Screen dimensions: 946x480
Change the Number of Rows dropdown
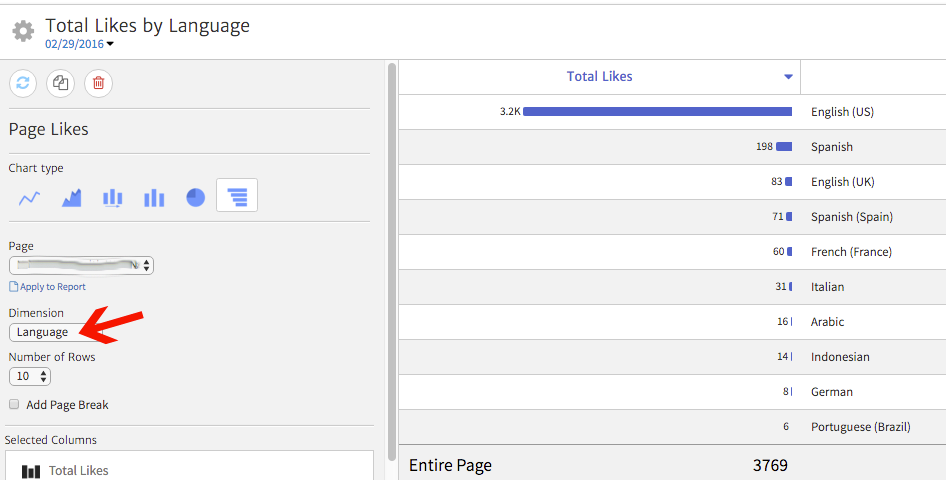click(x=29, y=376)
